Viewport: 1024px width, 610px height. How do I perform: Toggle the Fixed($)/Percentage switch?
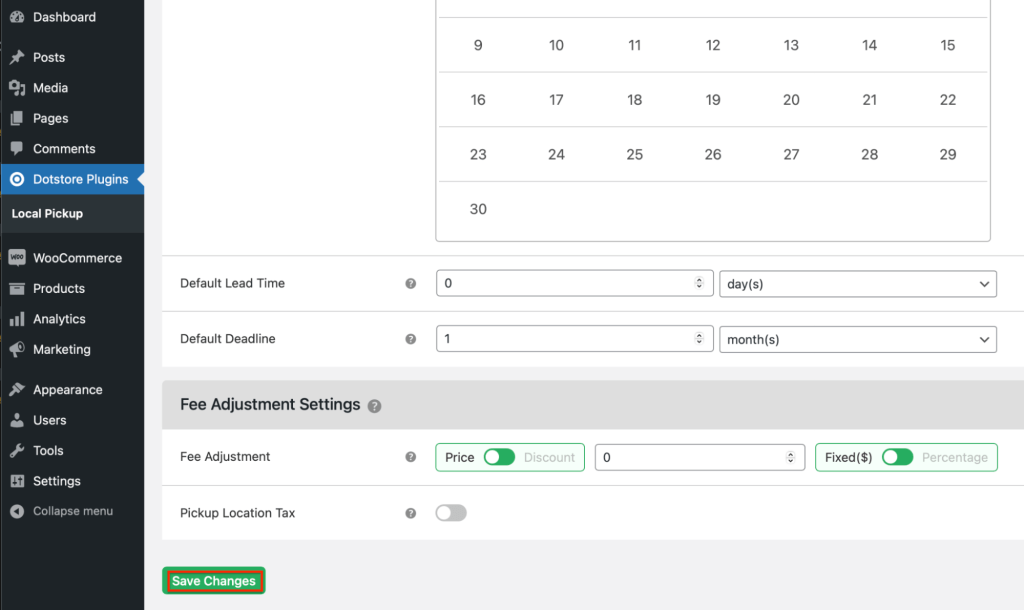click(x=897, y=457)
